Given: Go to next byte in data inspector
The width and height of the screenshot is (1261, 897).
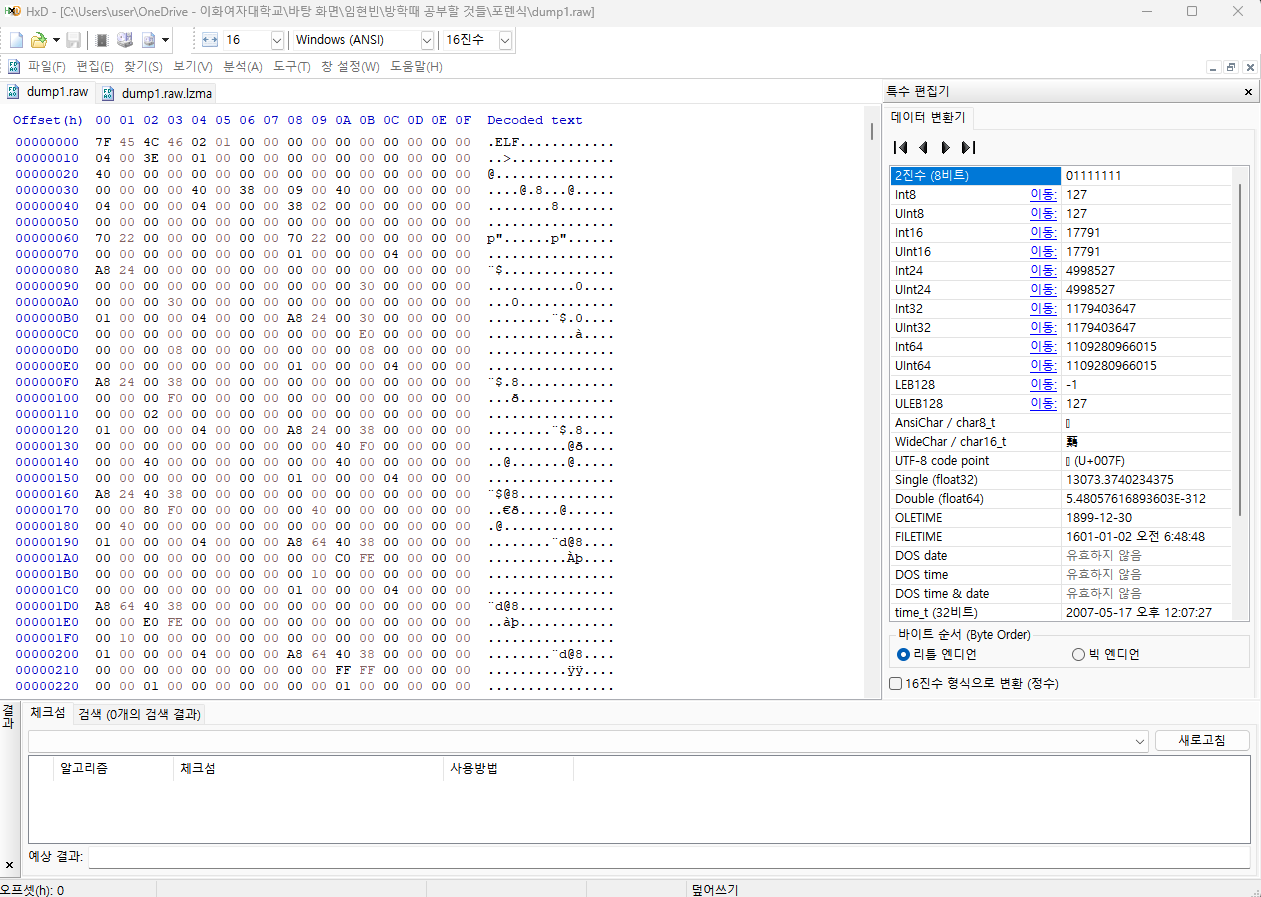Looking at the screenshot, I should point(945,147).
